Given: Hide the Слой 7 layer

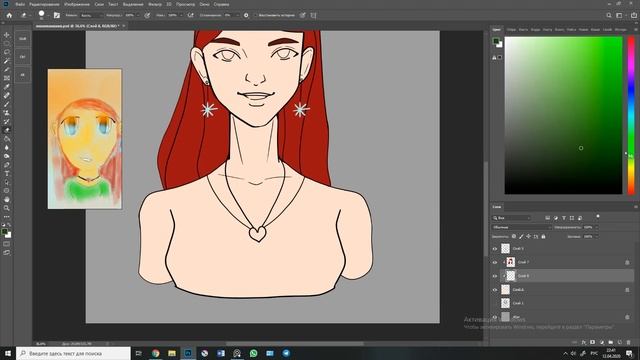Looking at the screenshot, I should click(x=495, y=262).
